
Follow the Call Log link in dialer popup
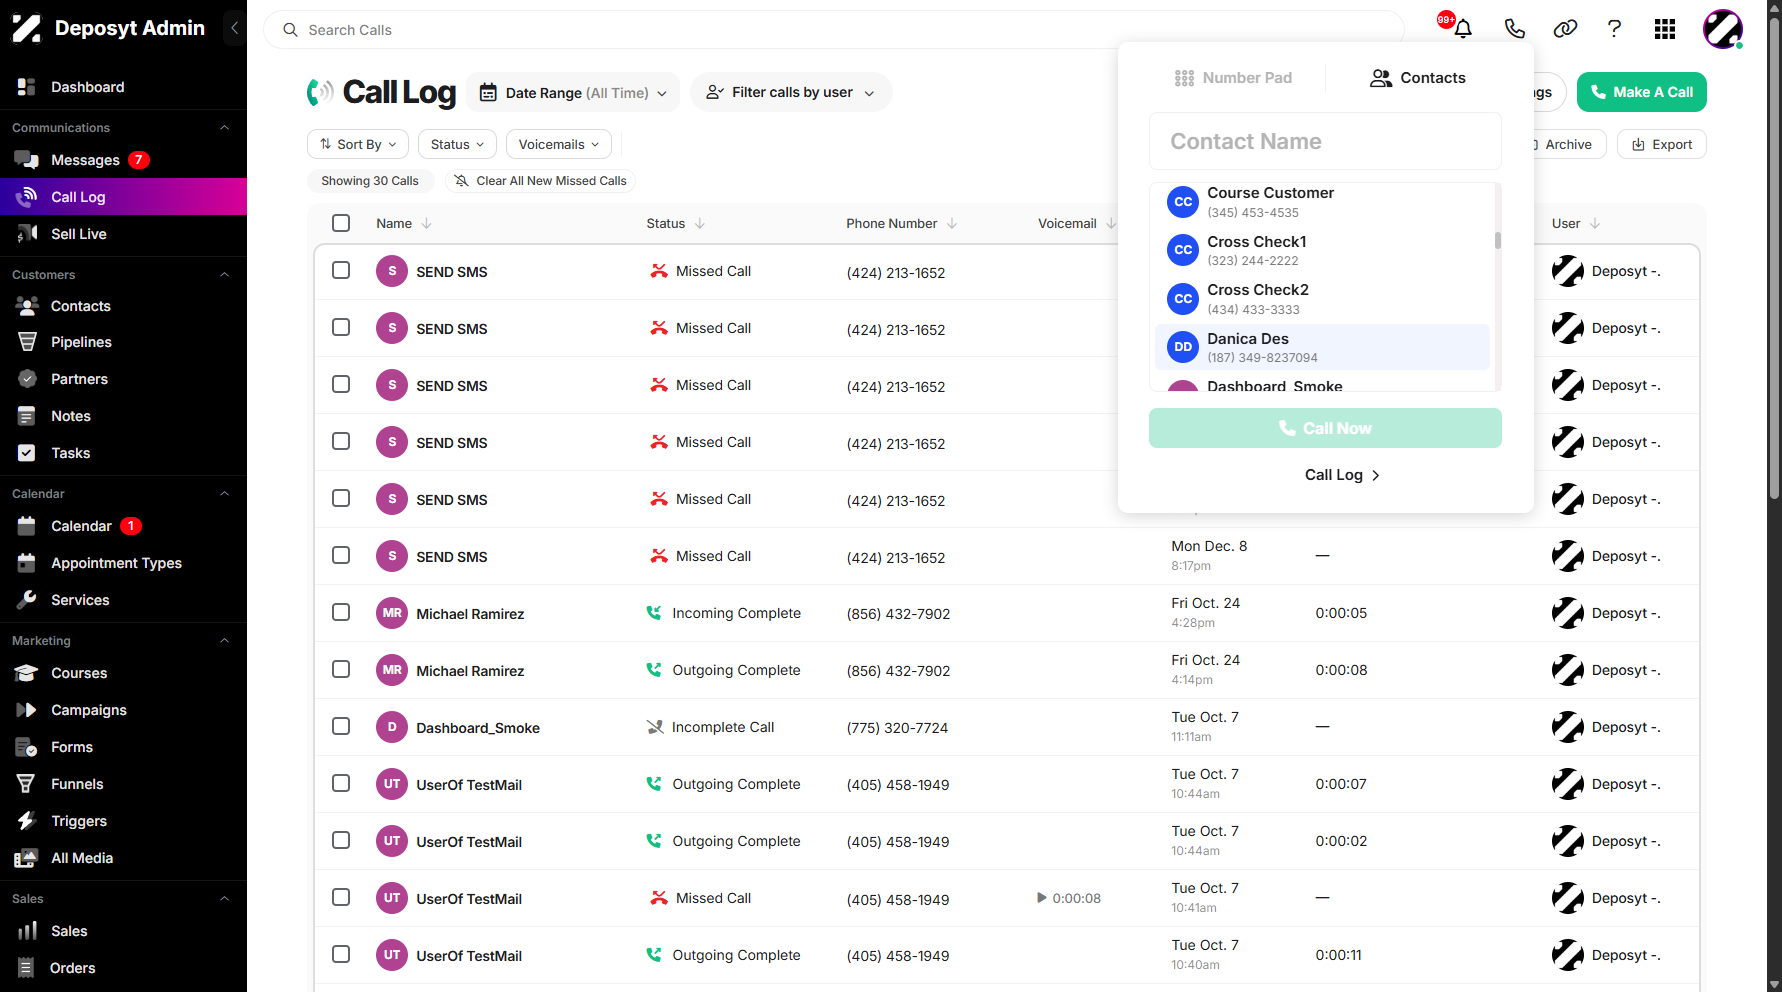[x=1342, y=475]
